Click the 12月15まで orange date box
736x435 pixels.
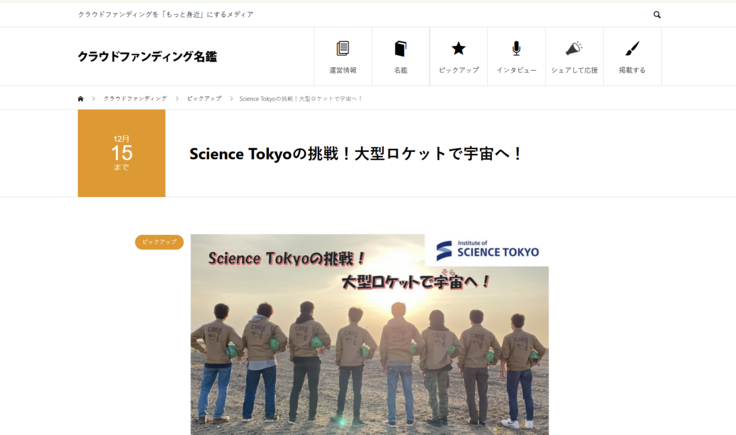(122, 153)
